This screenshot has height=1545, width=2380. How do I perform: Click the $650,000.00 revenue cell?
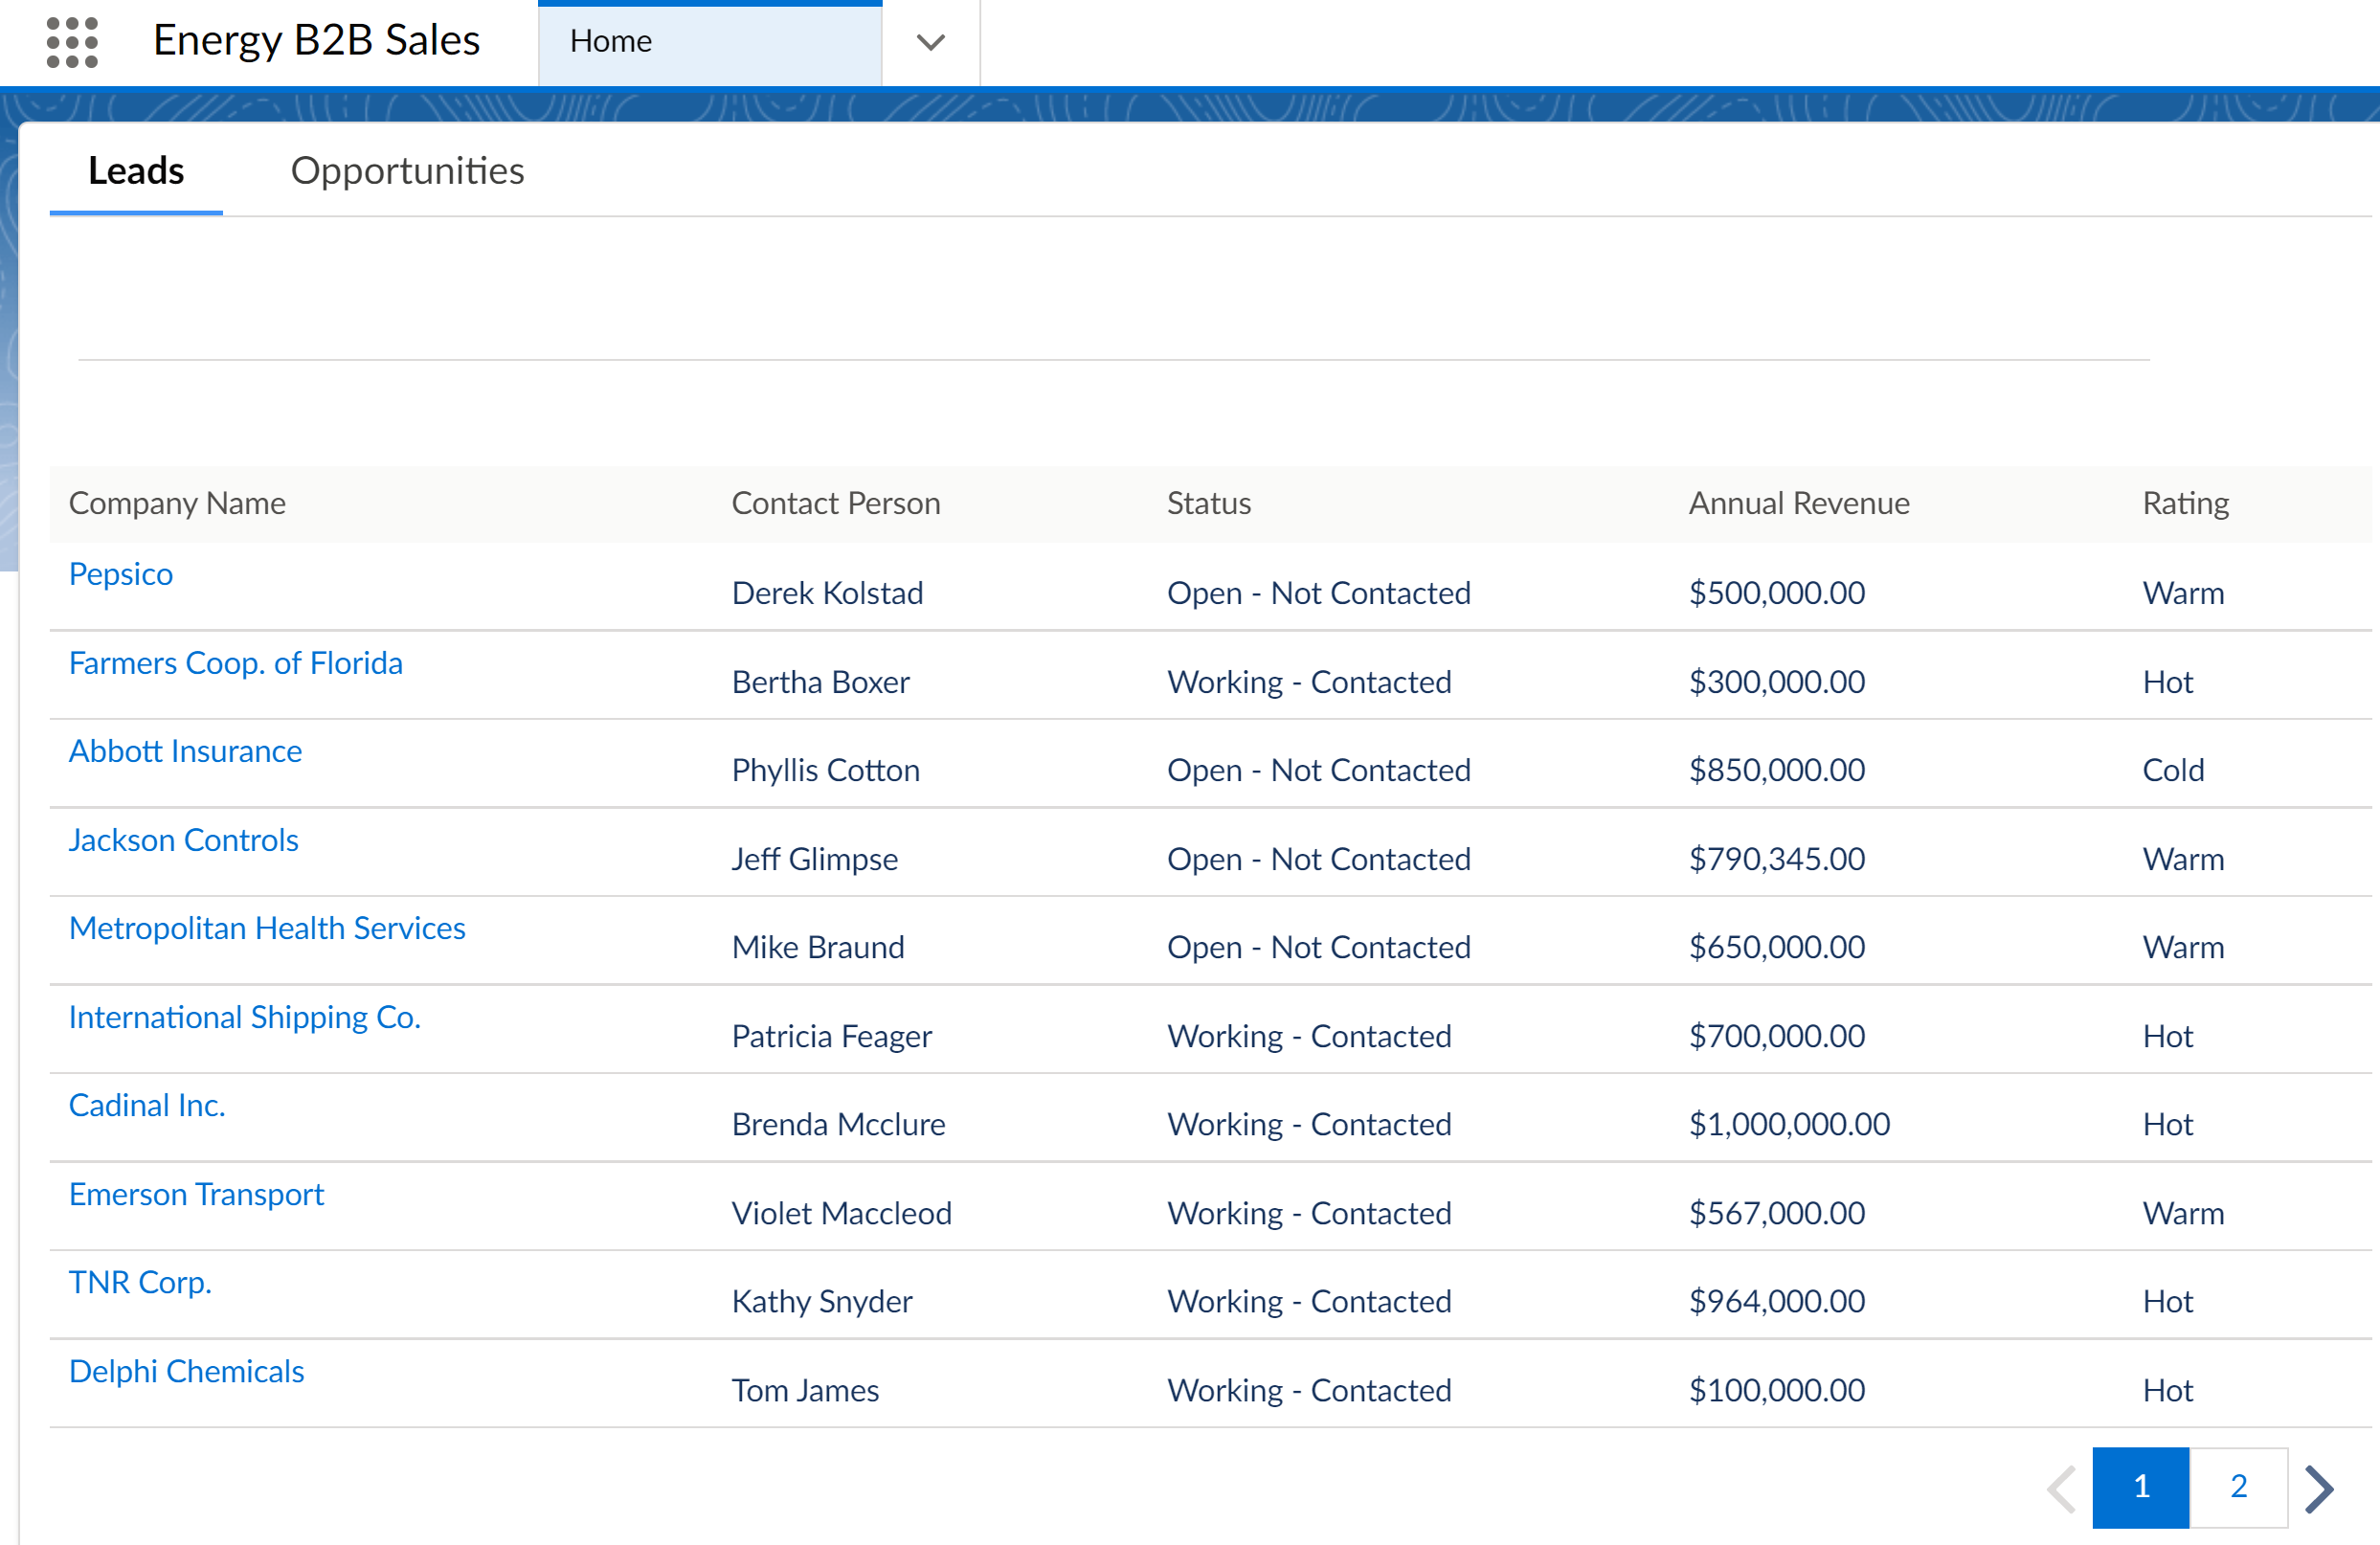pyautogui.click(x=1777, y=947)
